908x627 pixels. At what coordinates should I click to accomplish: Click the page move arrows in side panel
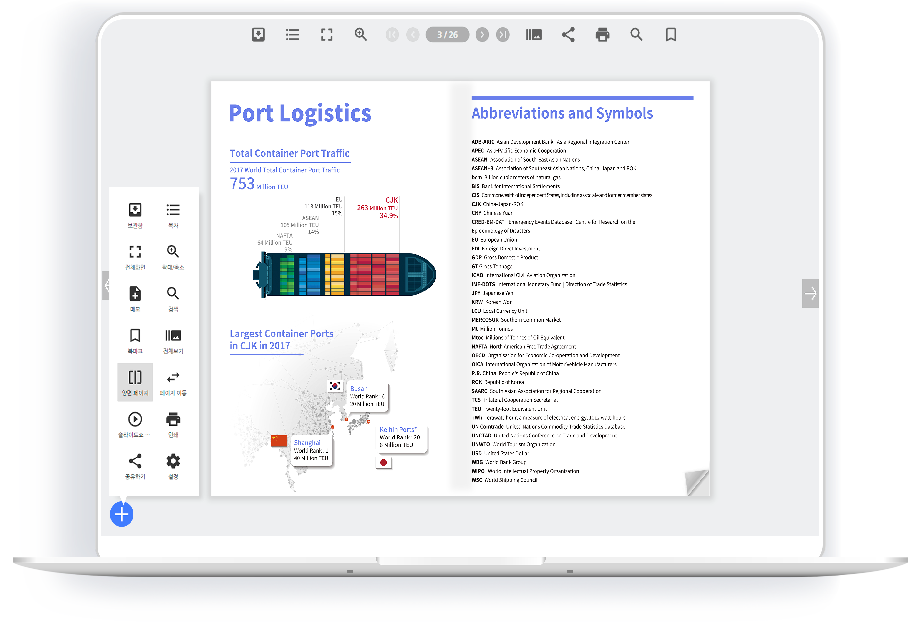pyautogui.click(x=173, y=381)
